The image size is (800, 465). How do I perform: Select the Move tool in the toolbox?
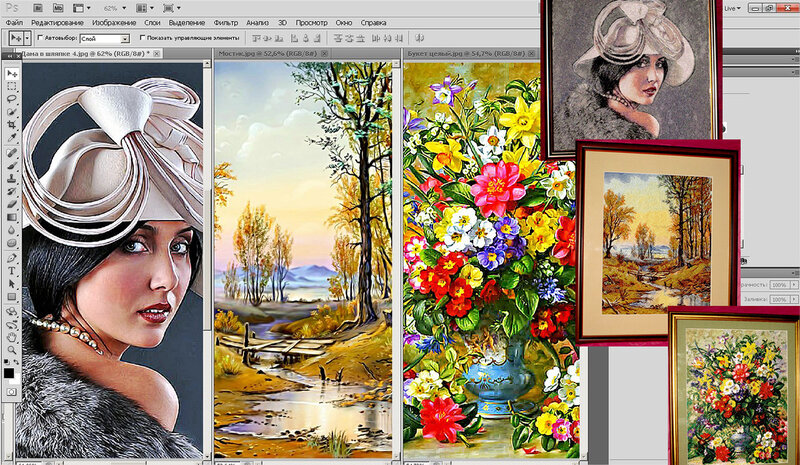[x=12, y=73]
